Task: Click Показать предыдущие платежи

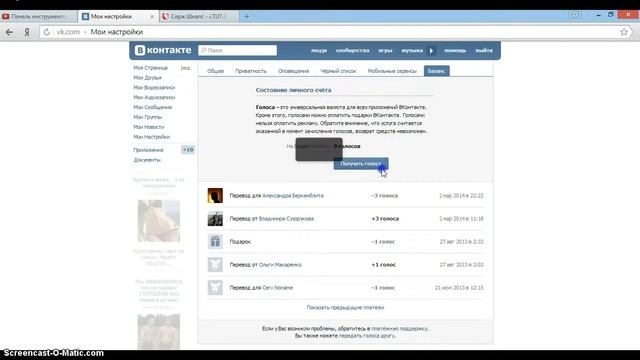Action: click(x=345, y=307)
